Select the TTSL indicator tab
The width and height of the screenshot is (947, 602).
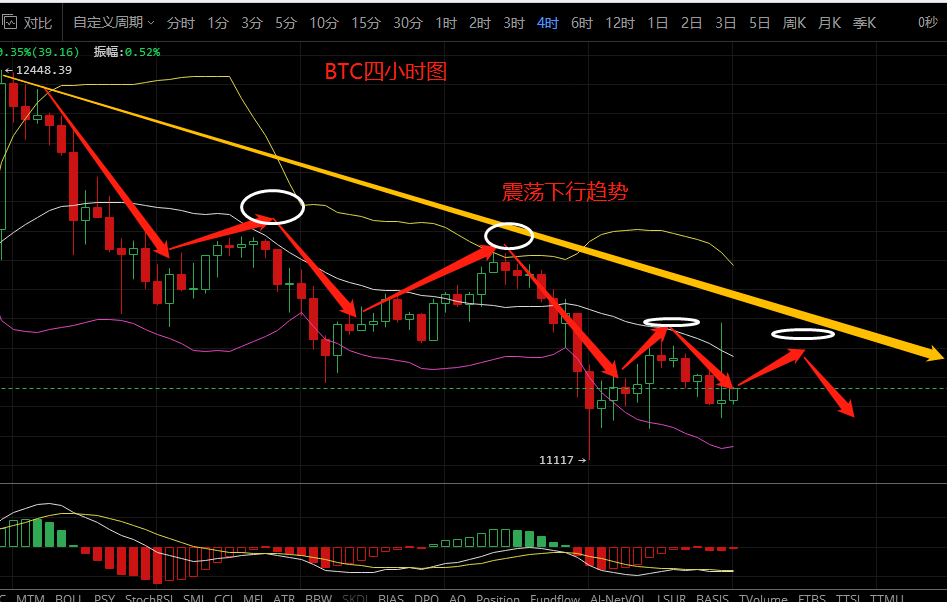tap(848, 598)
